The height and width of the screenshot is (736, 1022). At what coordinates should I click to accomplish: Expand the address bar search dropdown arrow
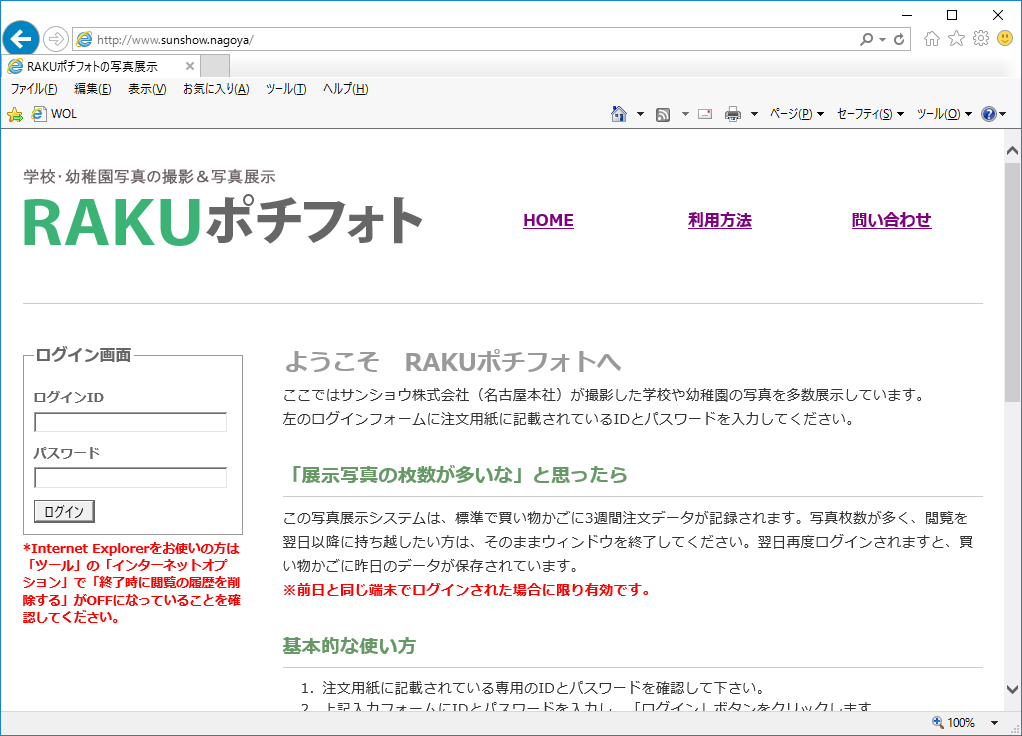click(882, 40)
